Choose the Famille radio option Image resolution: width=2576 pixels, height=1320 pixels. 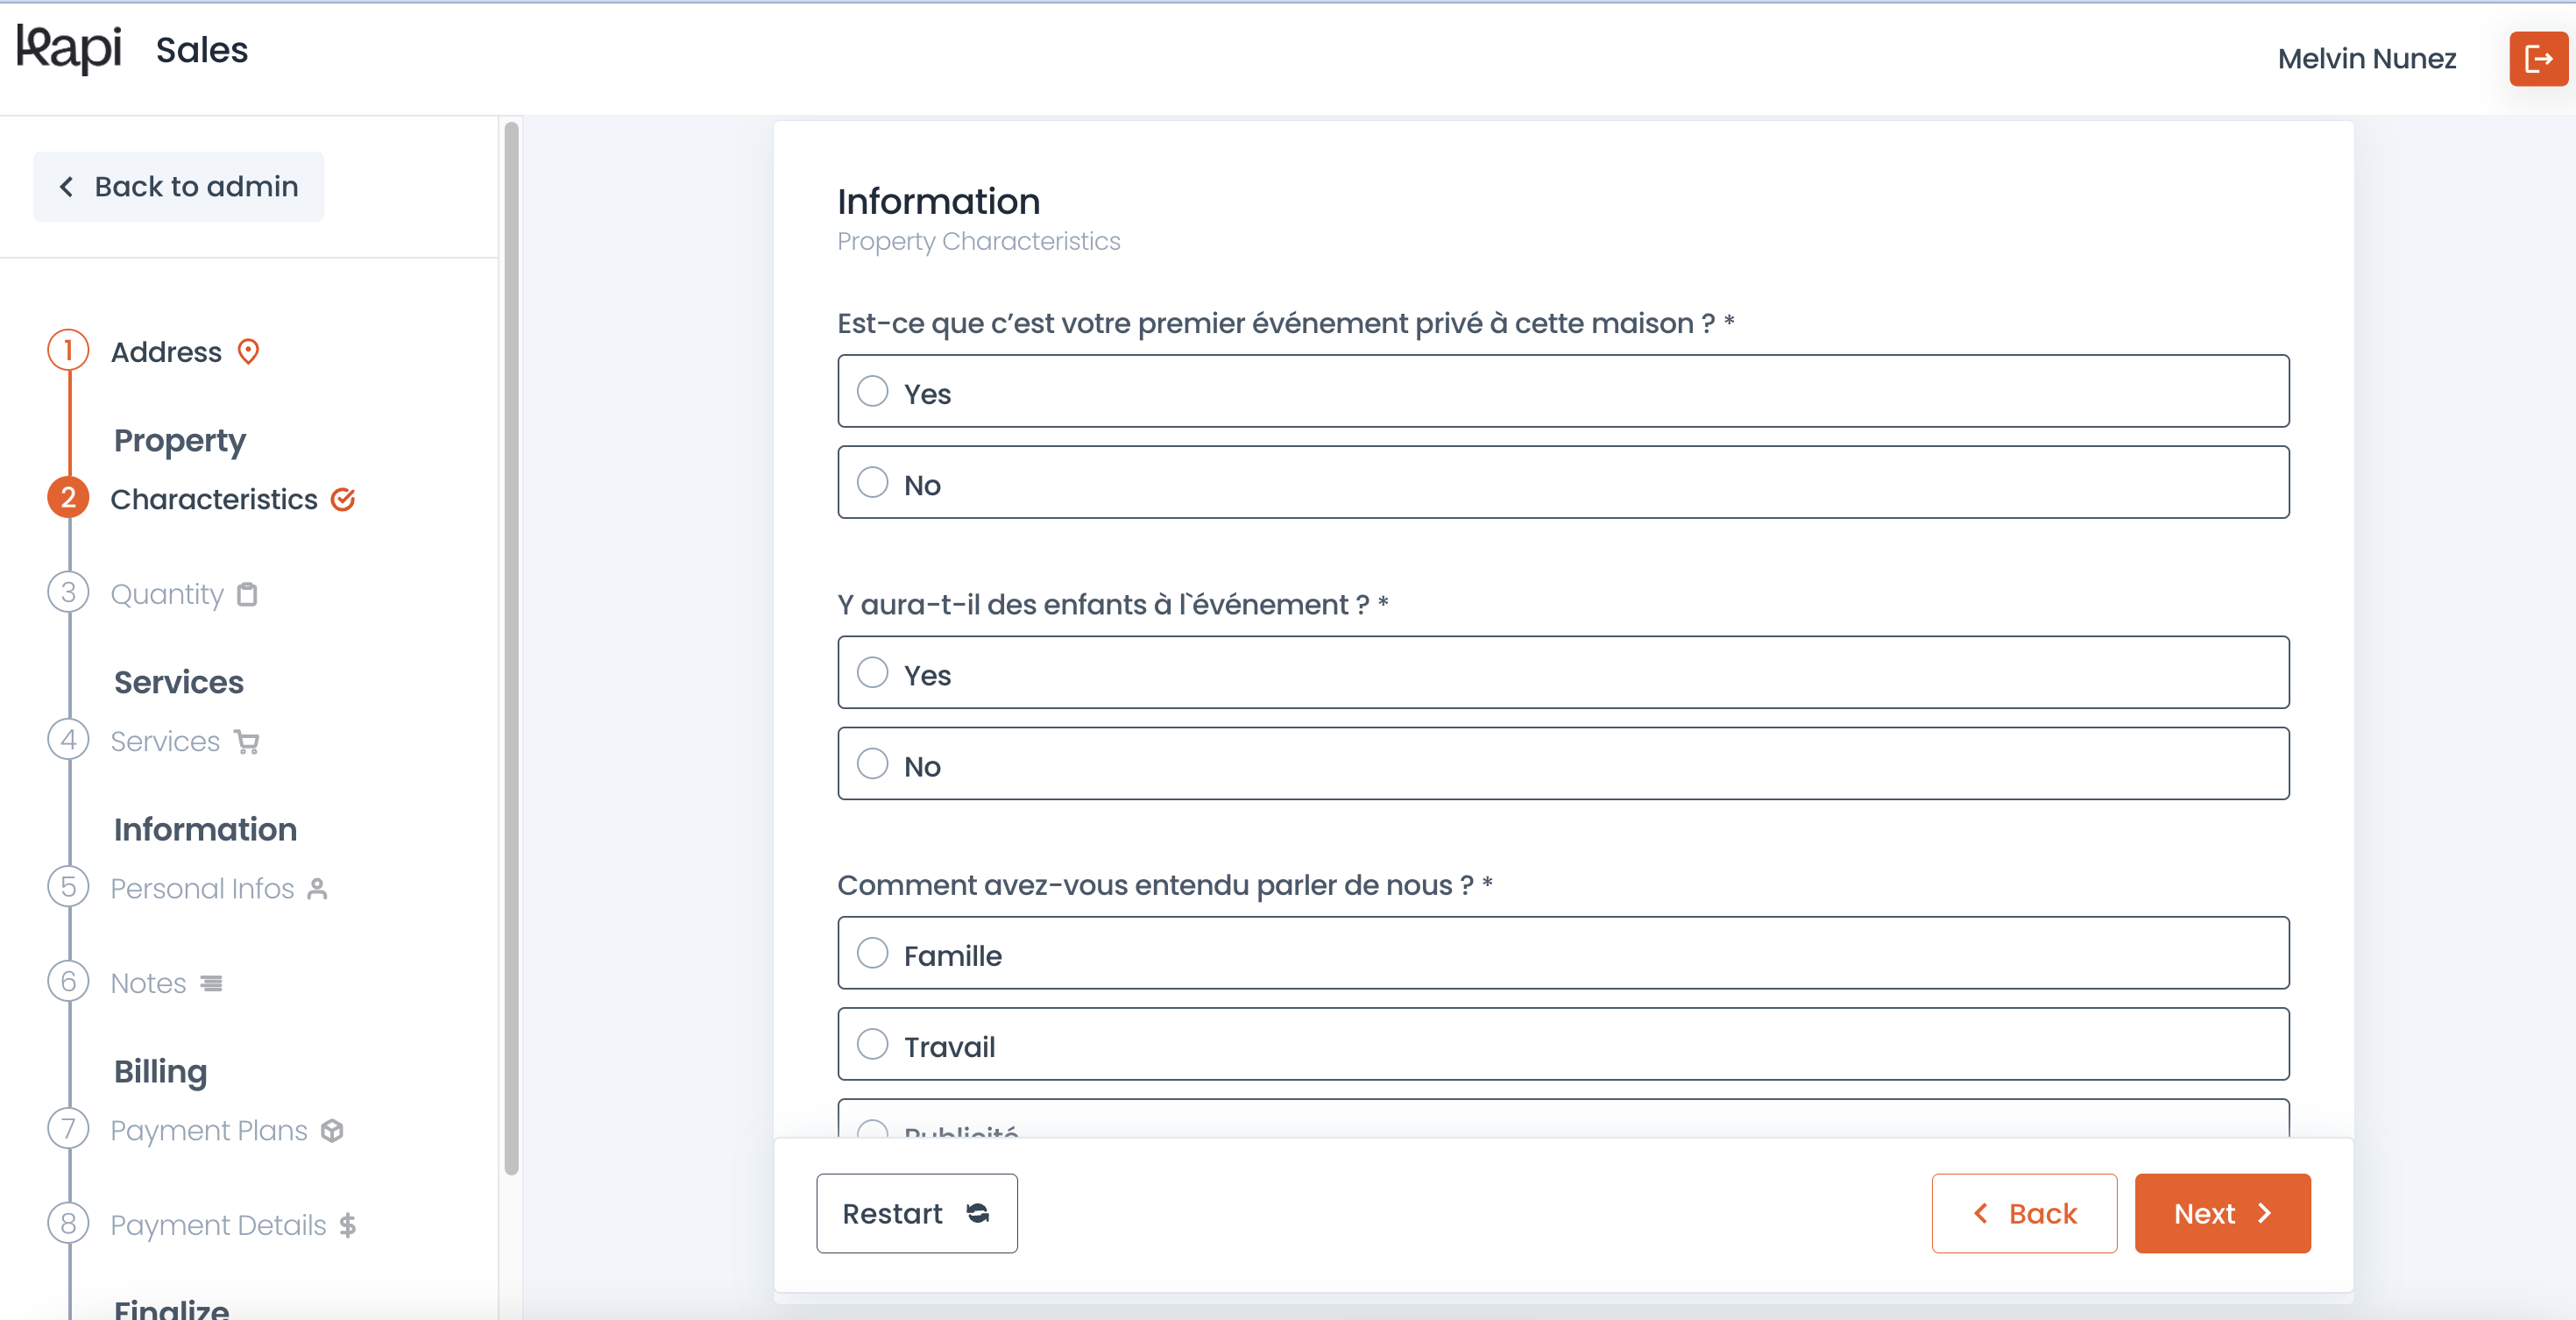(1563, 954)
